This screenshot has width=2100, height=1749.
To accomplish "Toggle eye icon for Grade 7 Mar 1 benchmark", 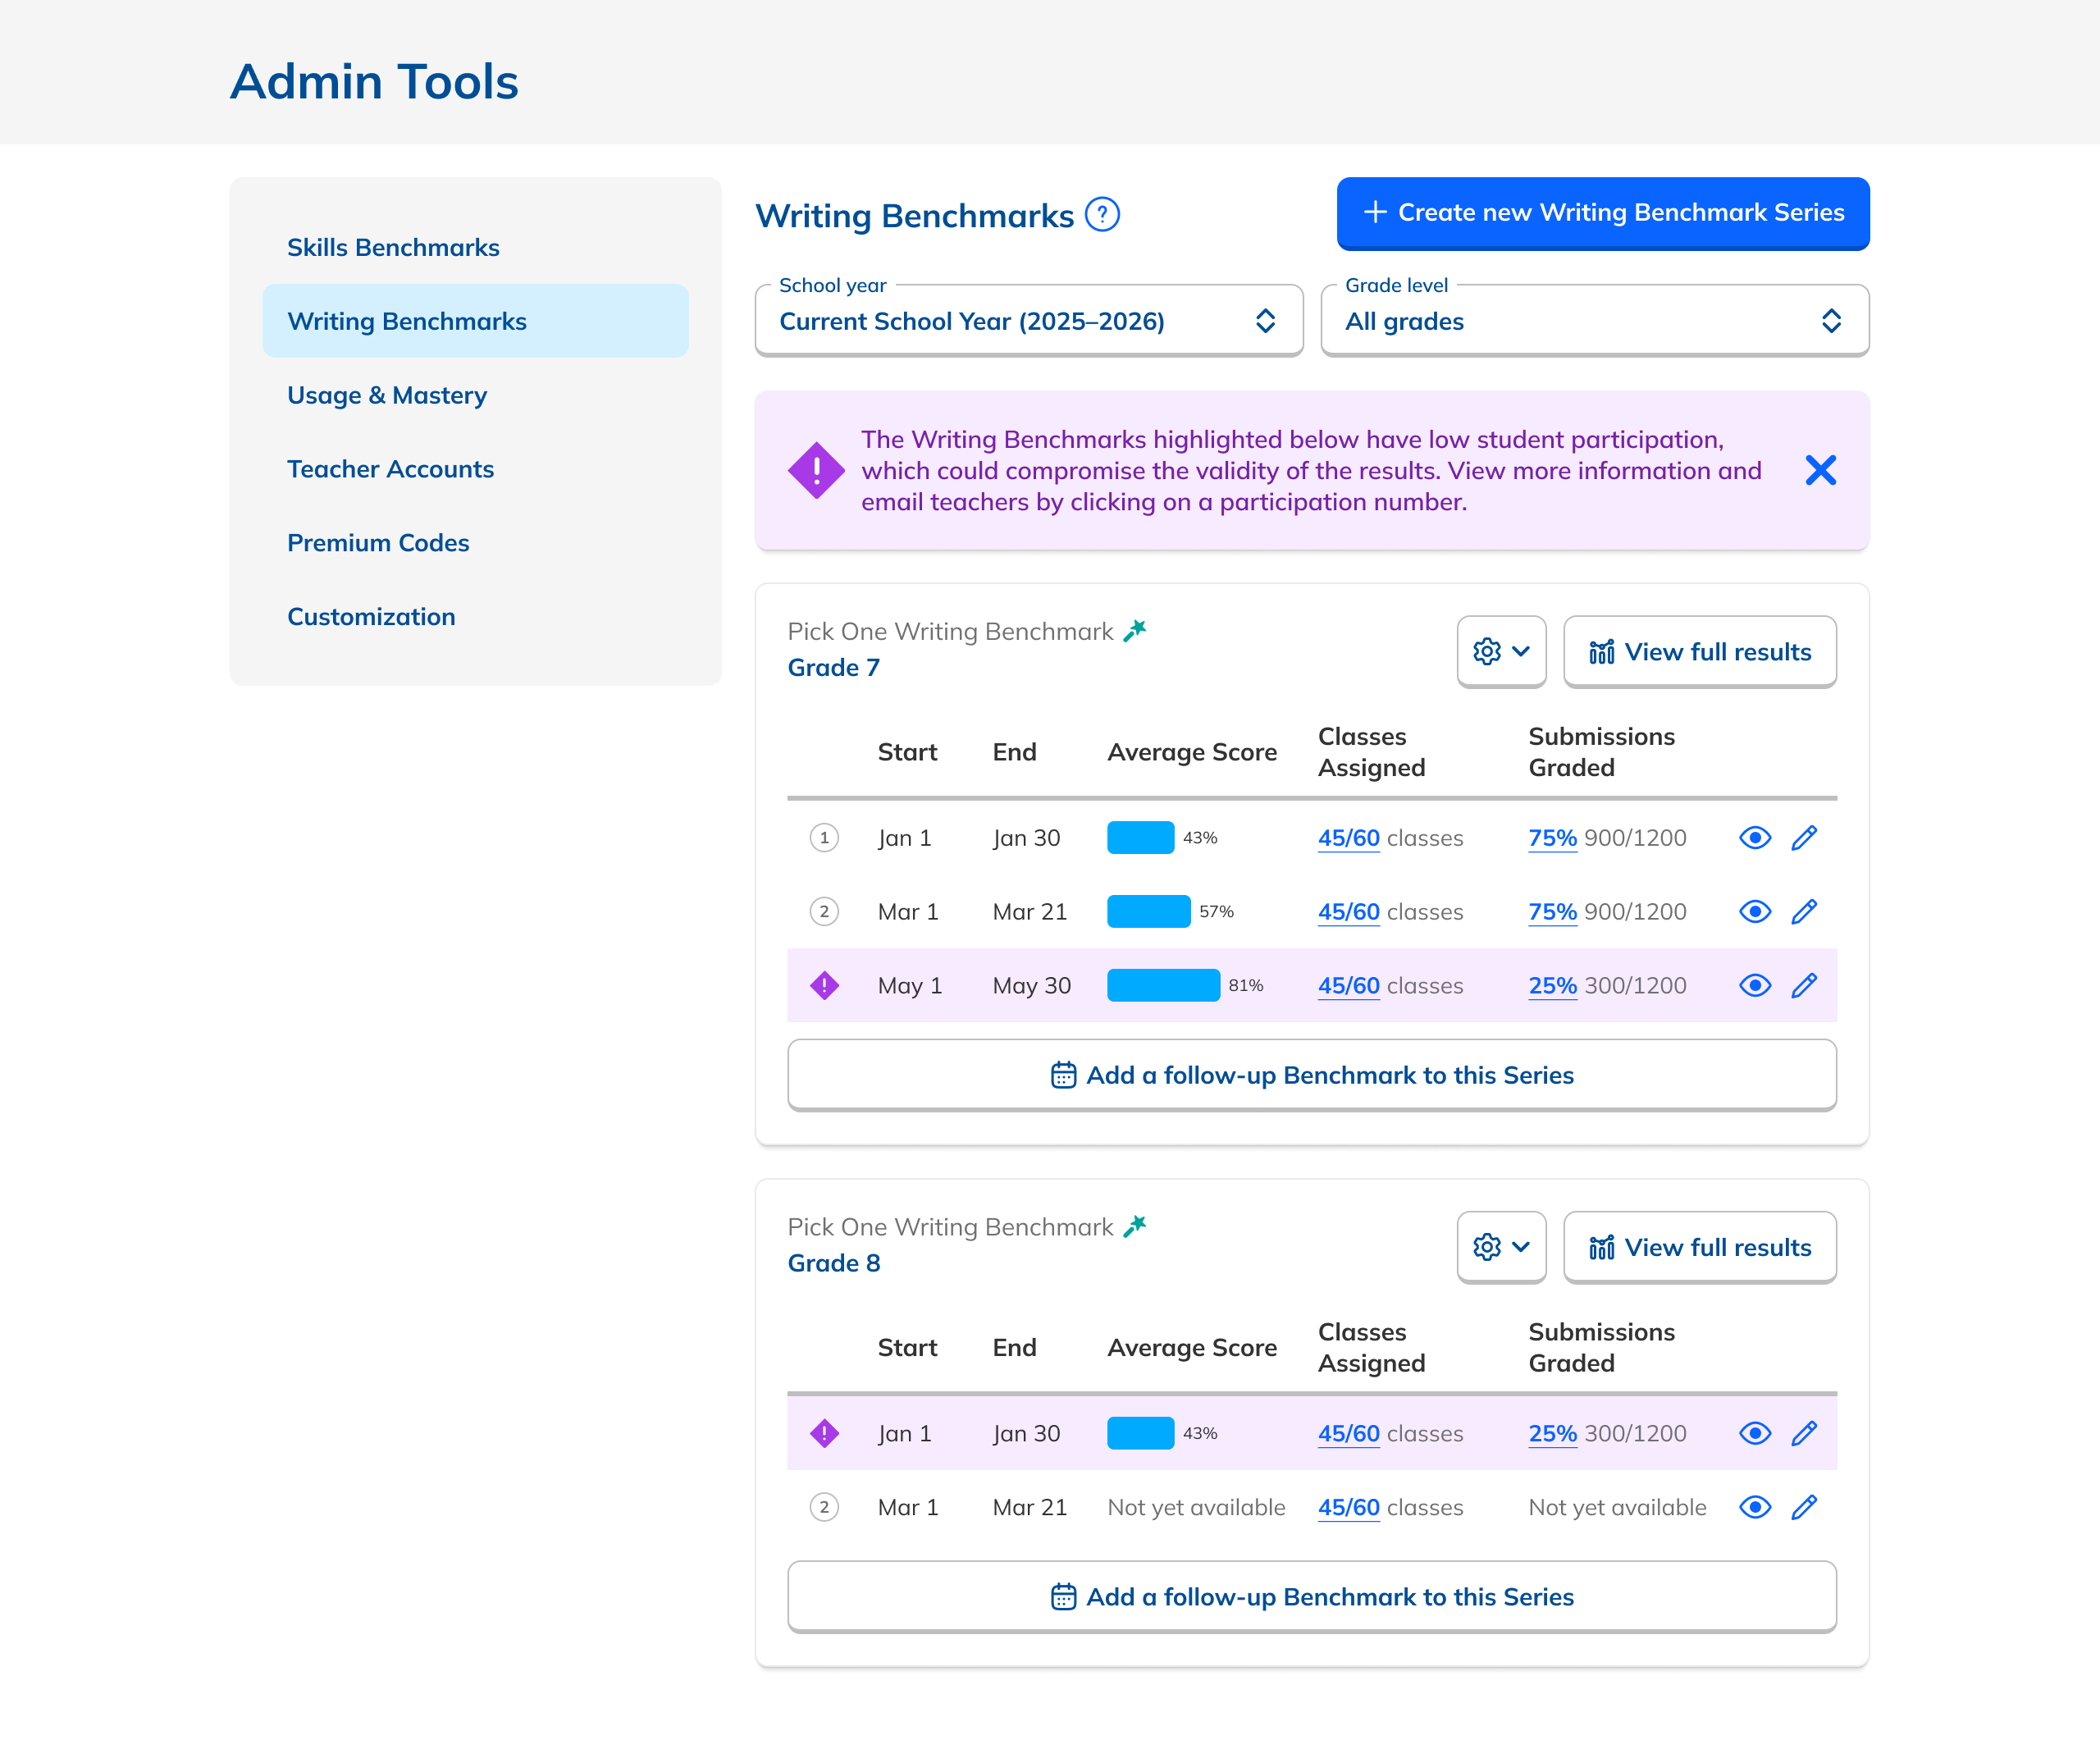I will [x=1755, y=912].
